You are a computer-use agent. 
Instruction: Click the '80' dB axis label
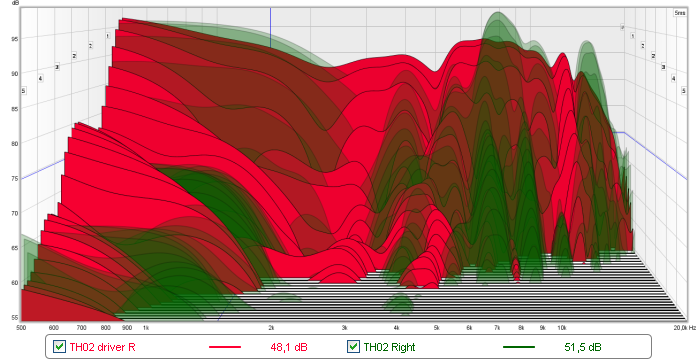(x=15, y=143)
